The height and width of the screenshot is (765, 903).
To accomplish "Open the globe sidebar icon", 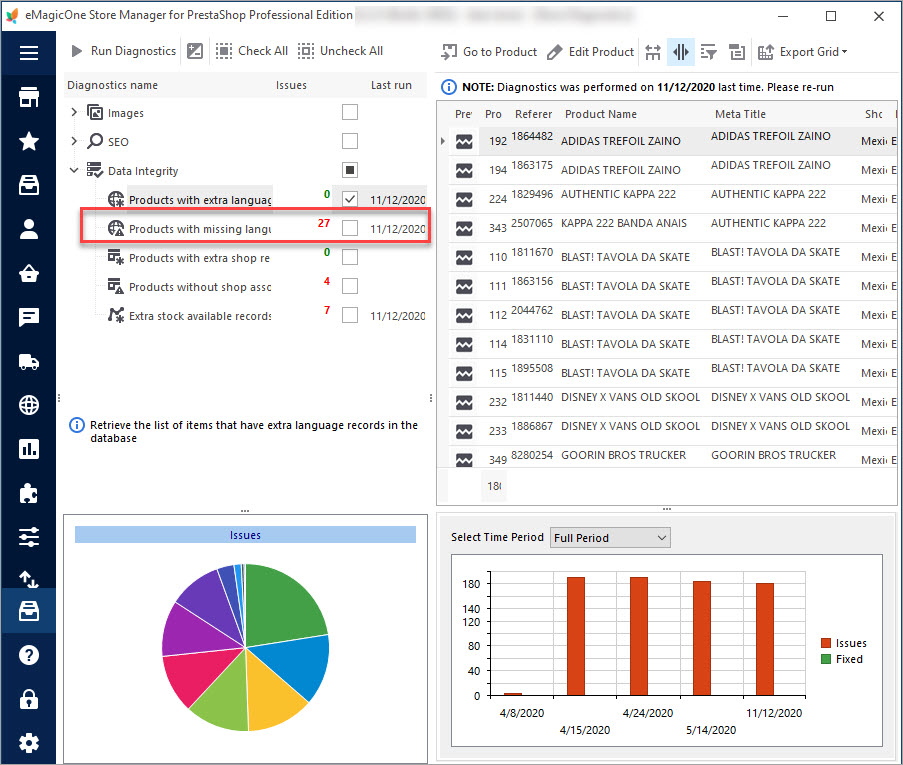I will (29, 405).
